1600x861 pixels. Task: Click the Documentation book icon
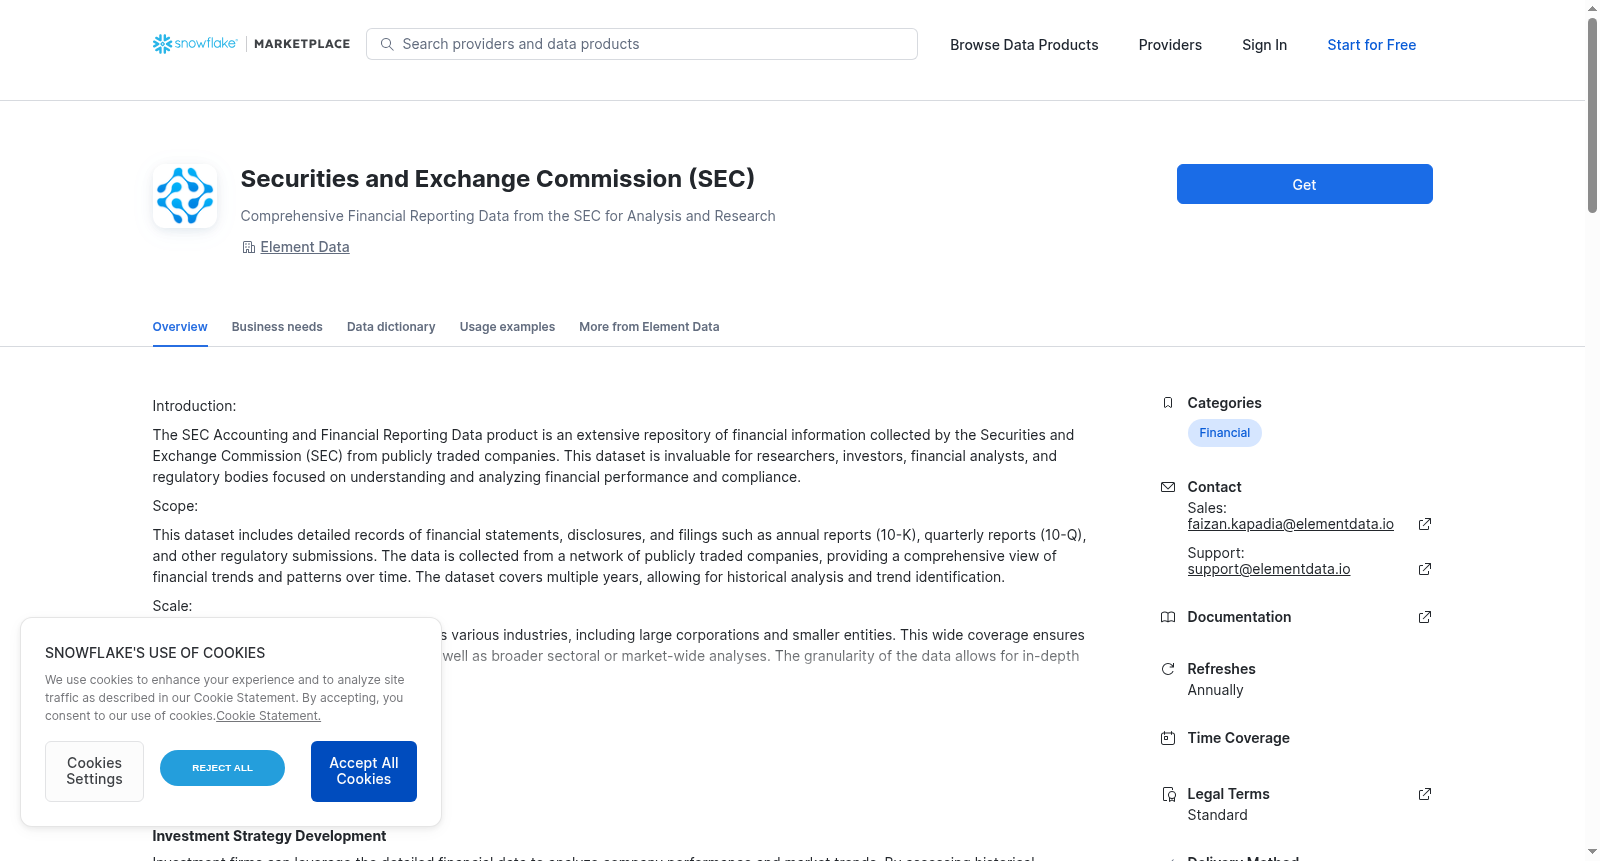[x=1168, y=617]
